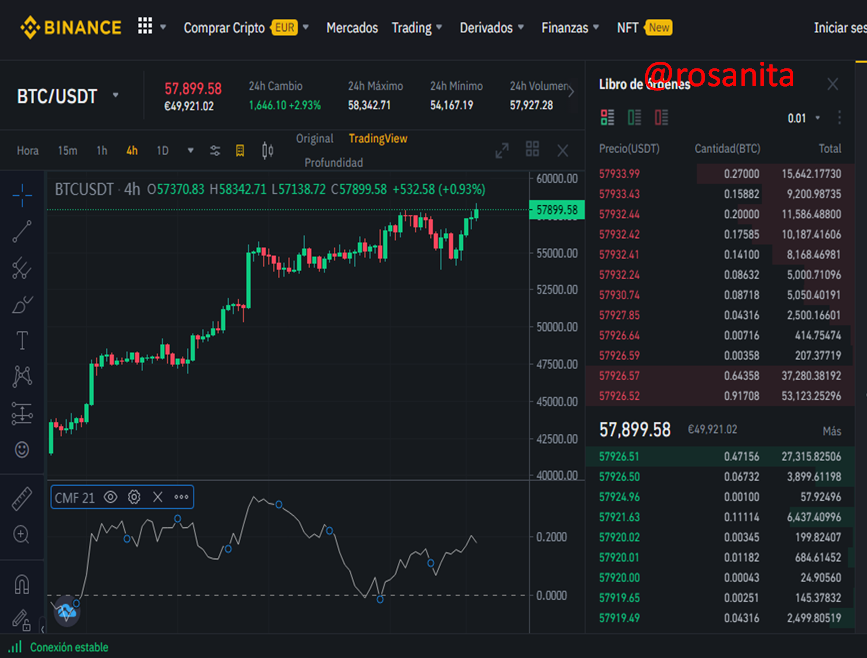Click the EUR currency badge

point(284,28)
